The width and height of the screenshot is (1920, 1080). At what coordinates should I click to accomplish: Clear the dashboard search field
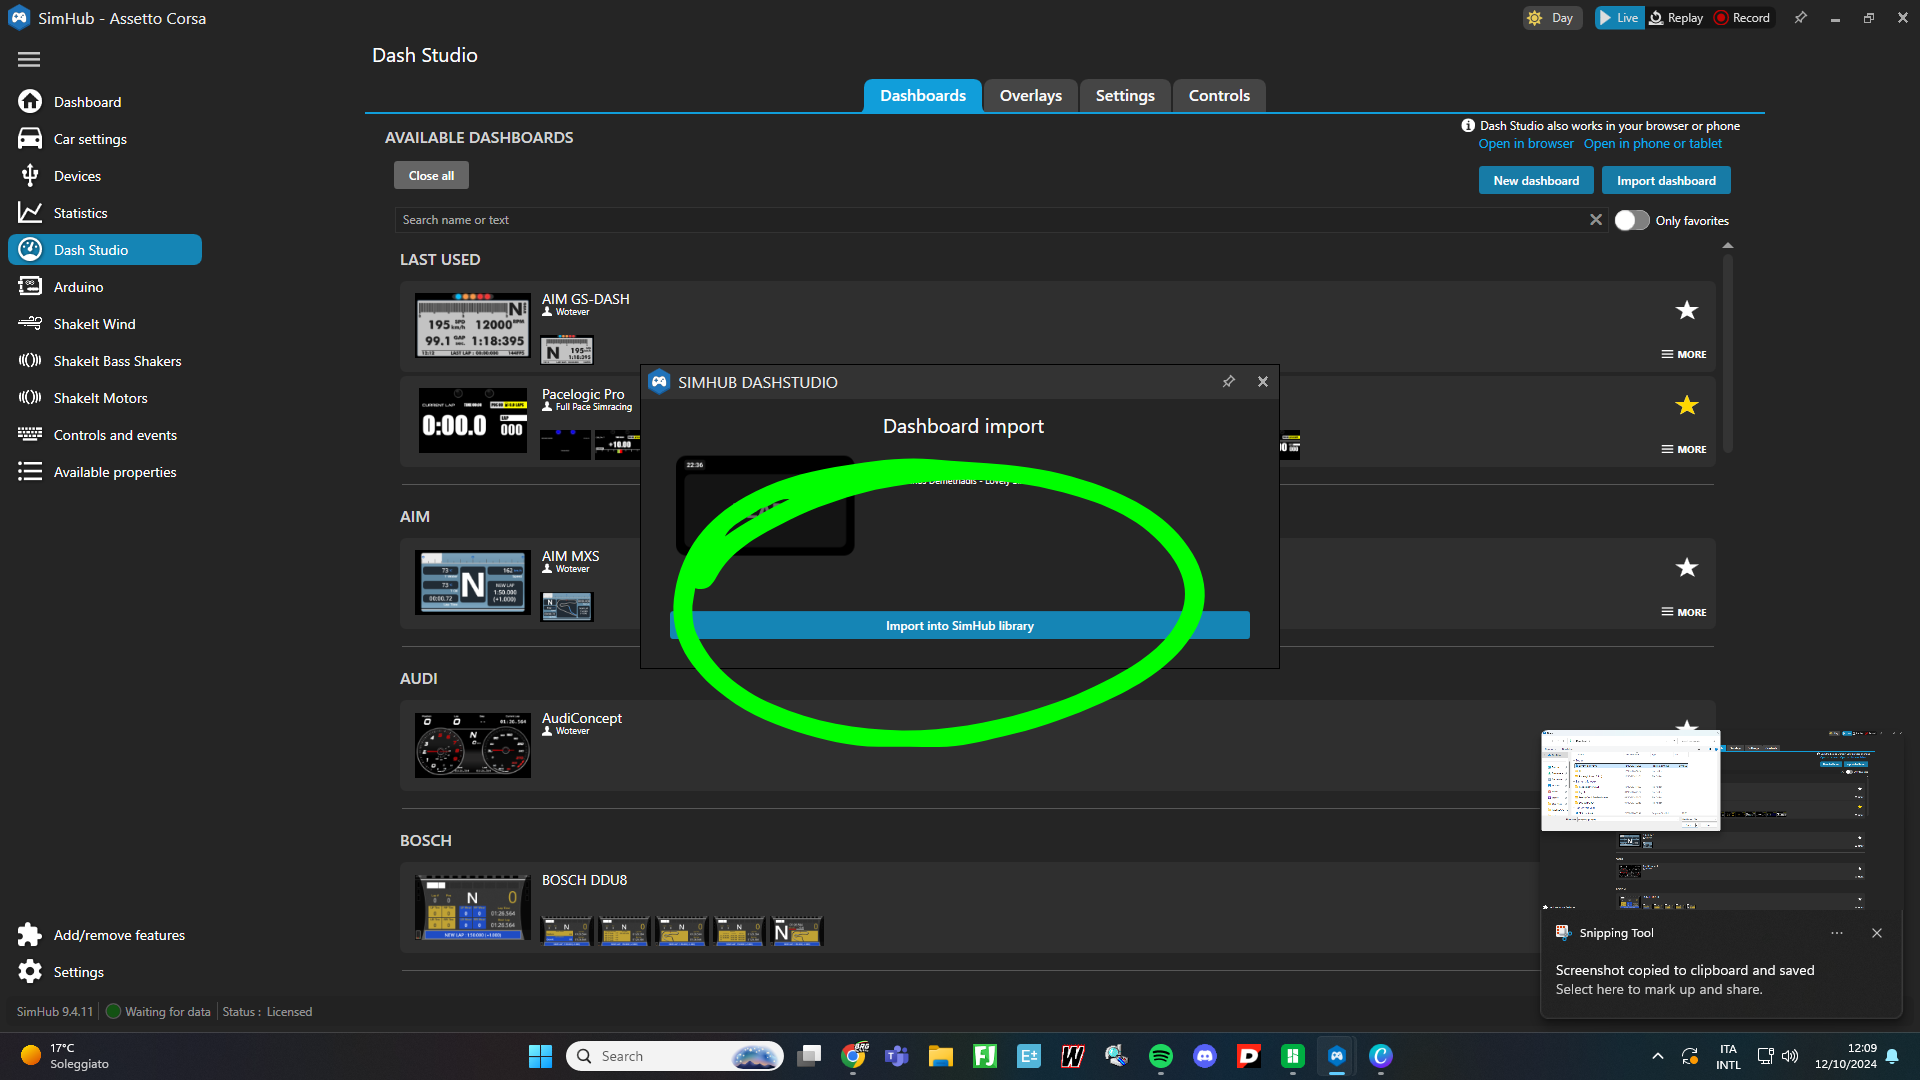1596,220
